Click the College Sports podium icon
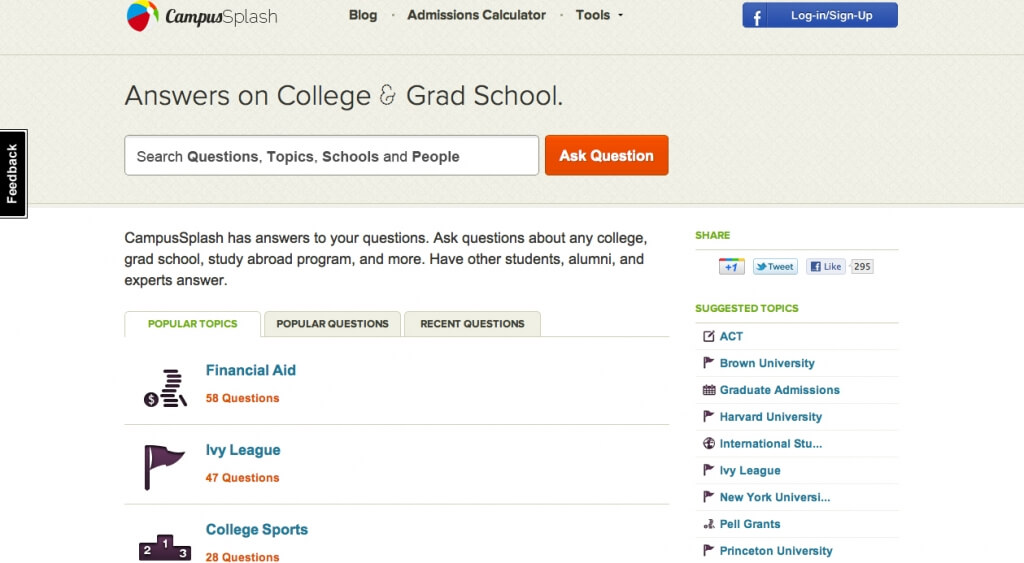This screenshot has height=563, width=1024. [165, 548]
